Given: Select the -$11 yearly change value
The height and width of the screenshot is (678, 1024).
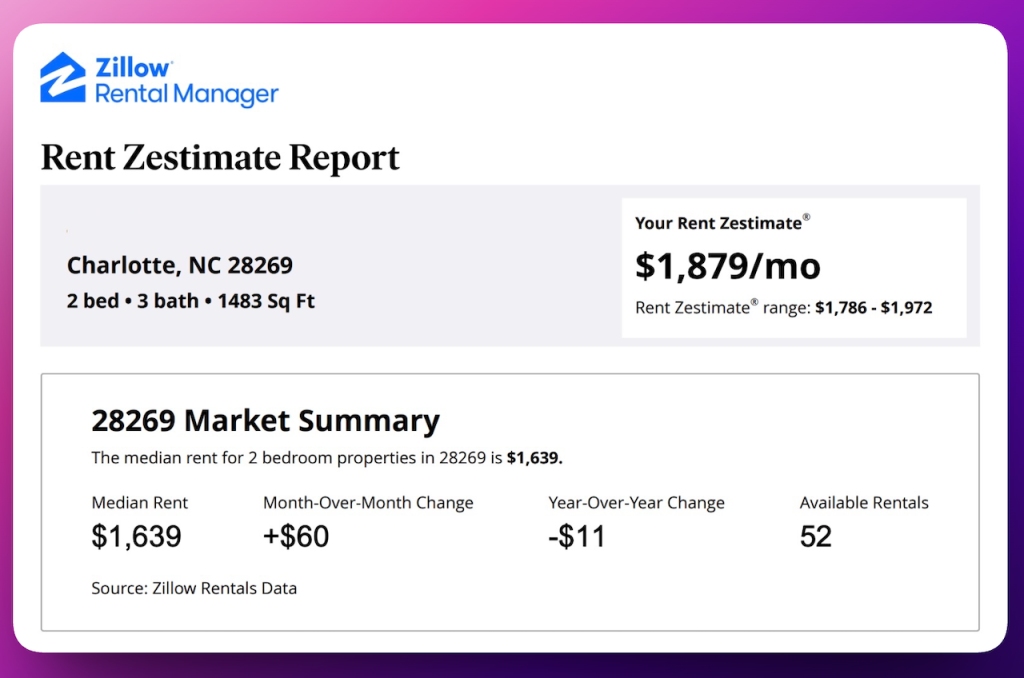Looking at the screenshot, I should coord(577,537).
